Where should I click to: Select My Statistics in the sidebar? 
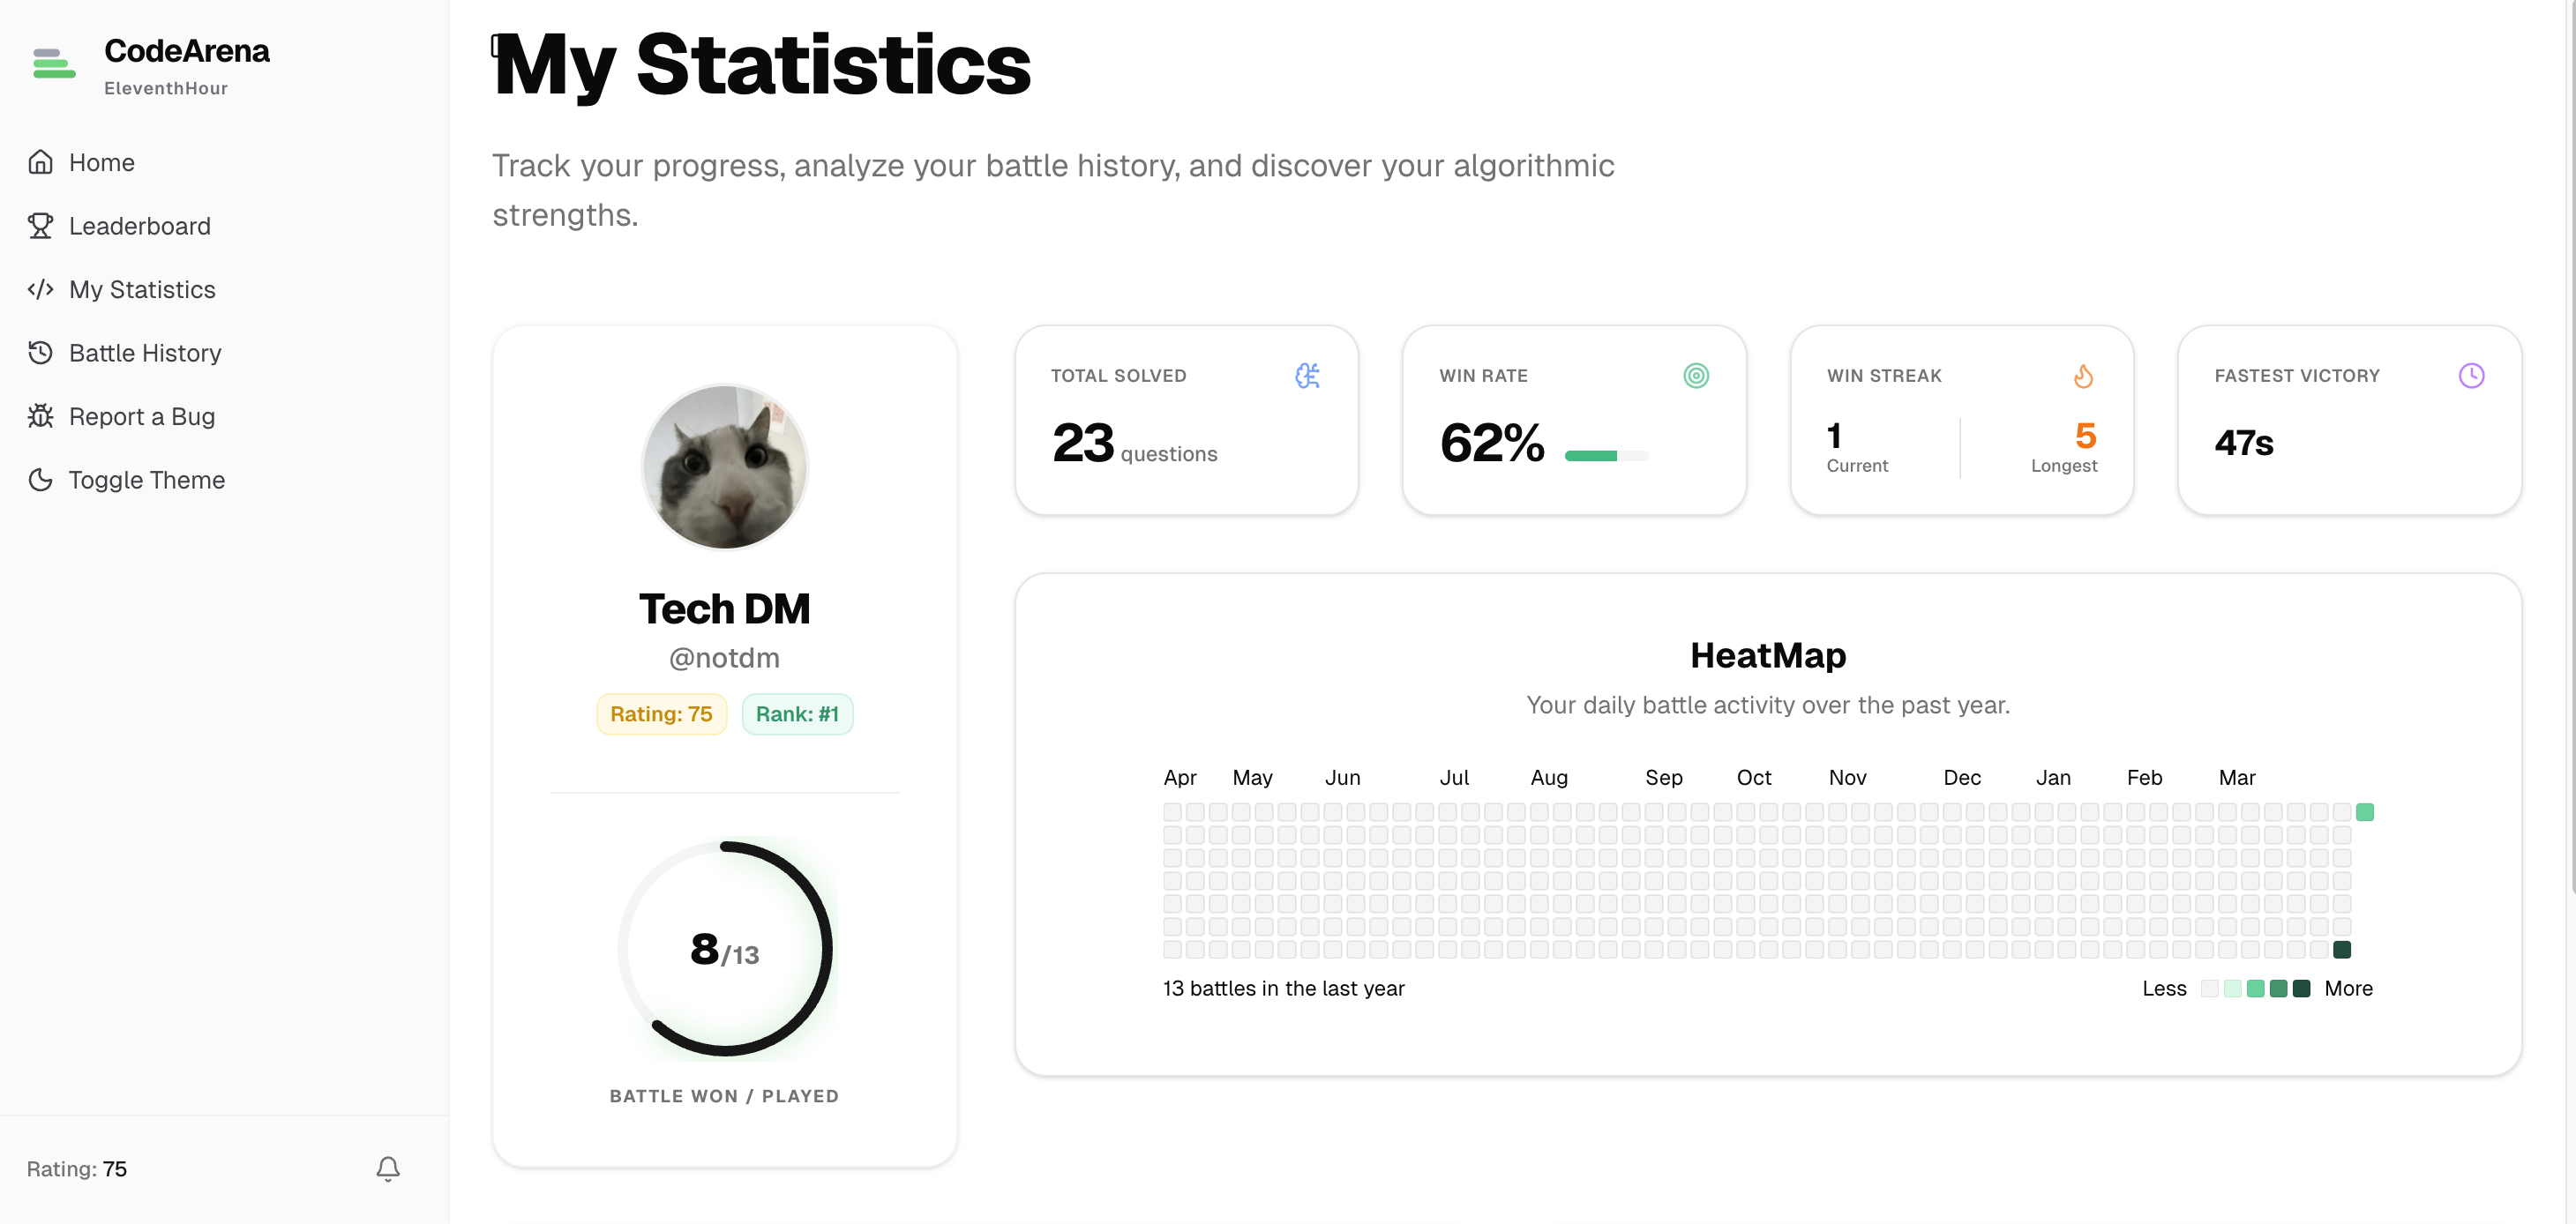pyautogui.click(x=142, y=289)
